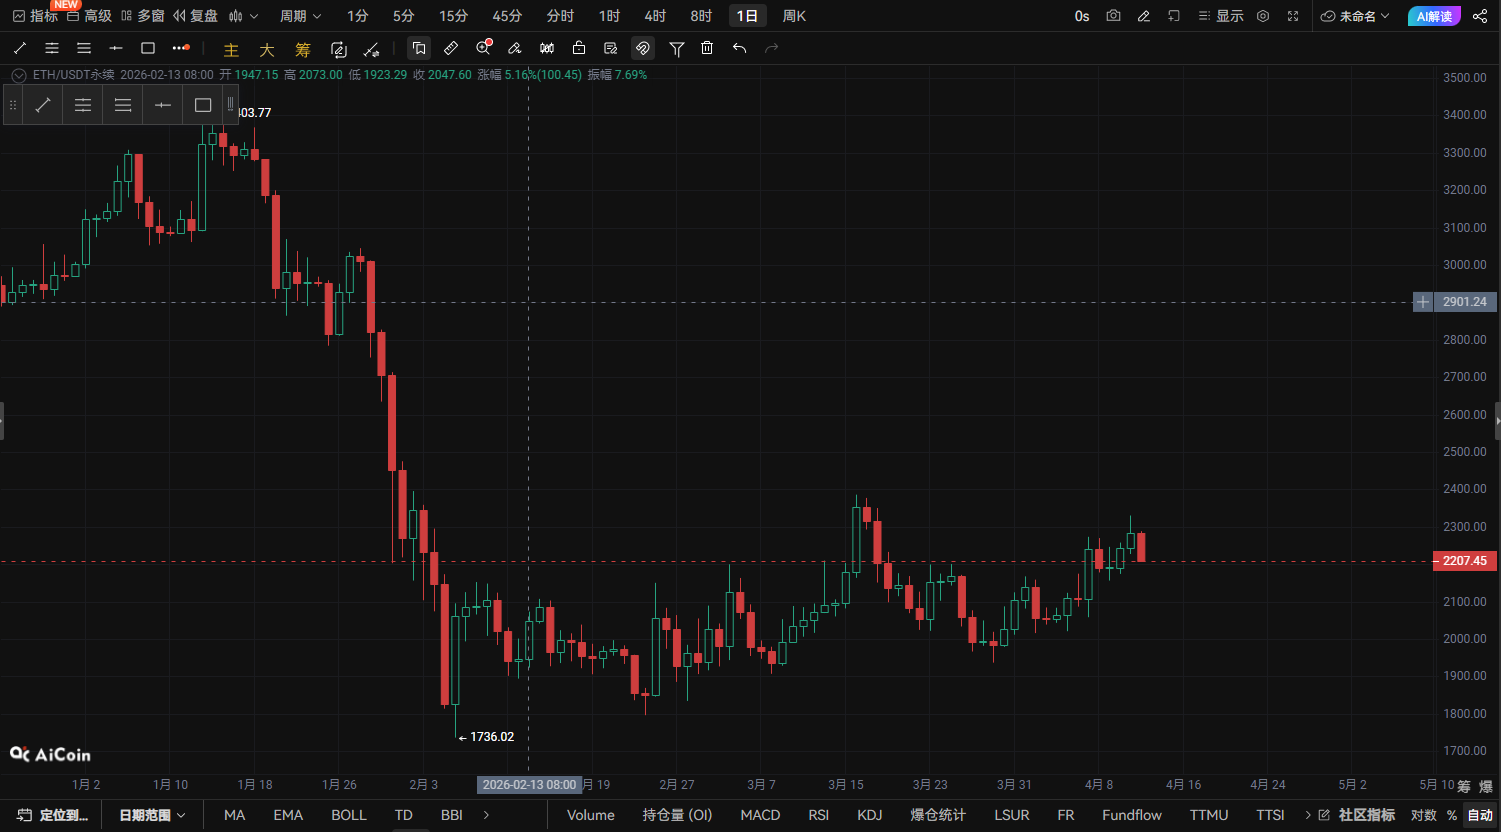The image size is (1501, 832).
Task: Select trend line in the floating toolbar
Action: [x=43, y=105]
